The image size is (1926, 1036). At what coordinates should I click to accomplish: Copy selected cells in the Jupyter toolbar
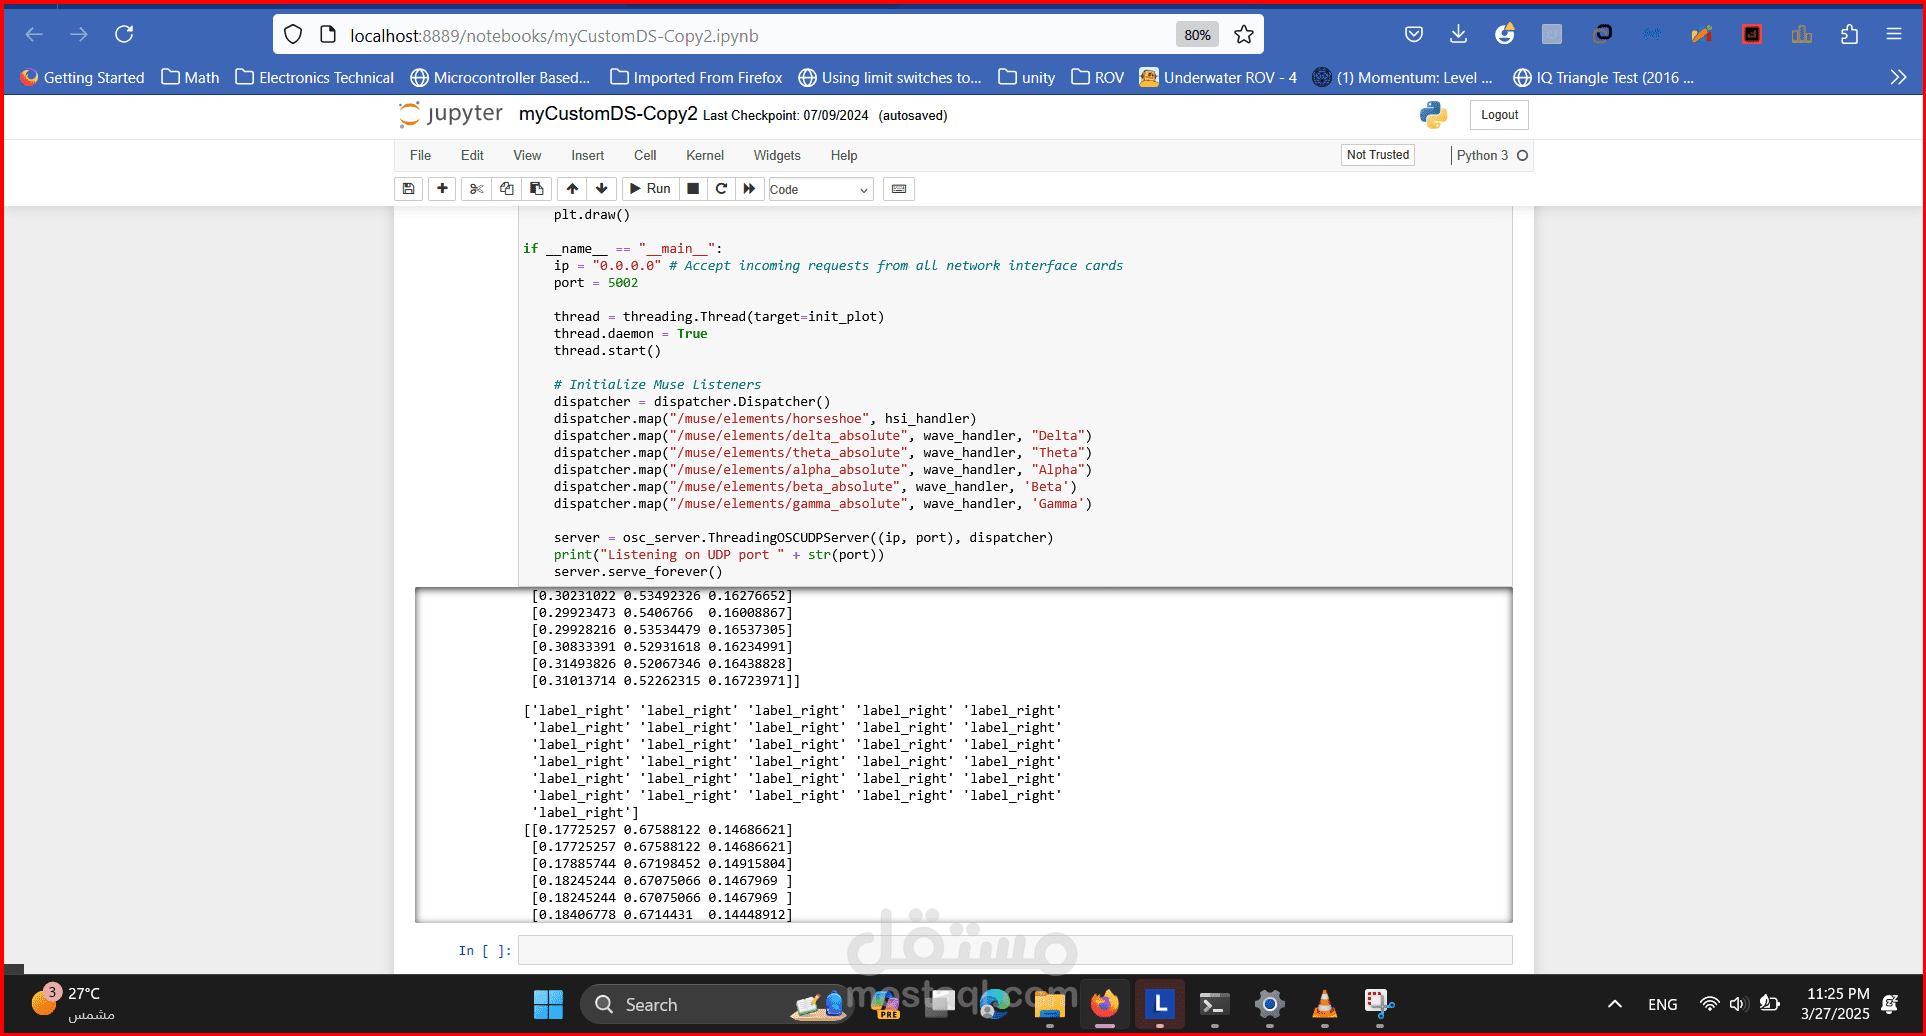[506, 189]
